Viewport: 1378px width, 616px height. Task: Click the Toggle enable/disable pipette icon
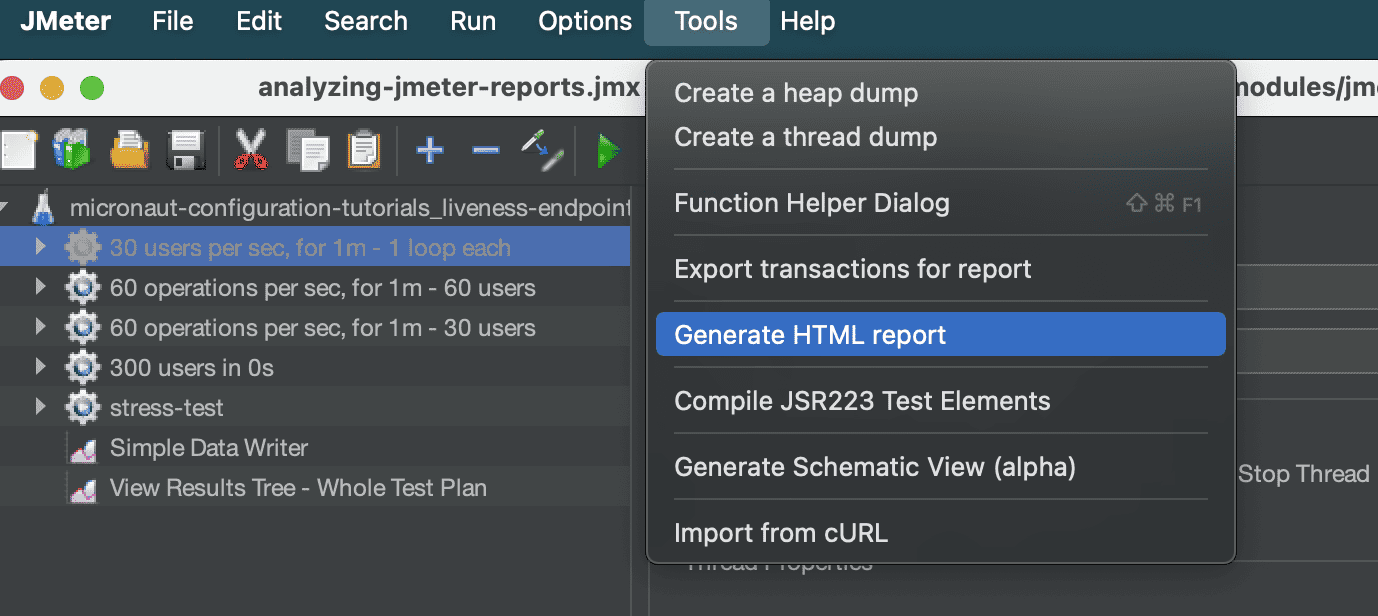[x=543, y=150]
